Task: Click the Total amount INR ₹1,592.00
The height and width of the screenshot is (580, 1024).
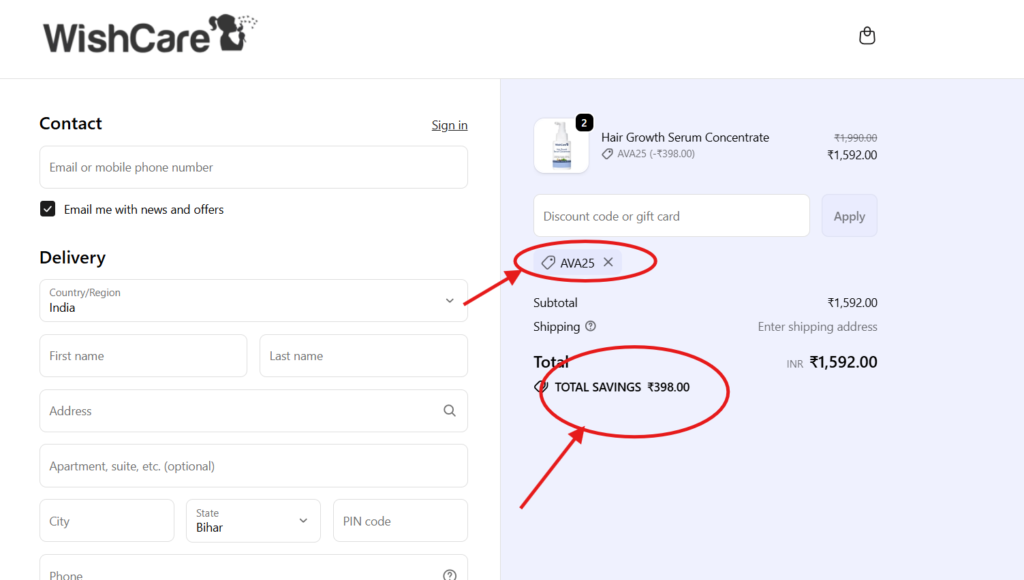Action: click(832, 362)
